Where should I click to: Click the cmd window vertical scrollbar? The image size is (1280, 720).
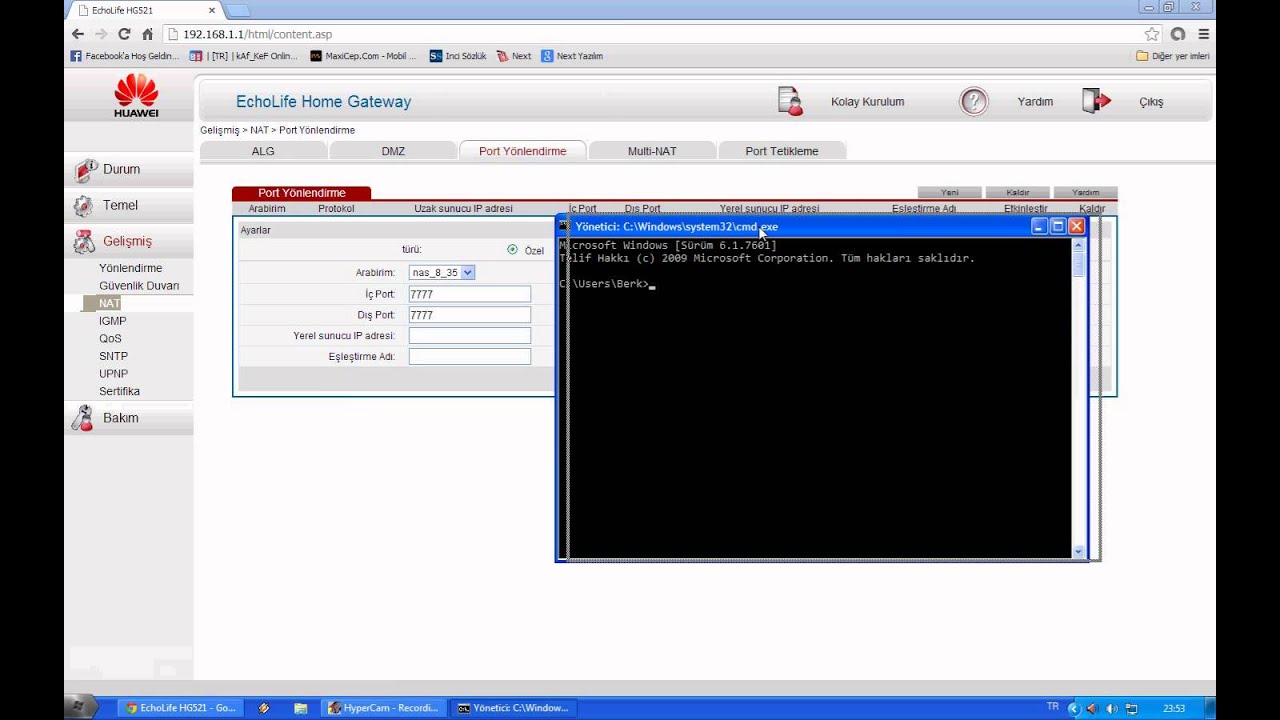(1078, 400)
